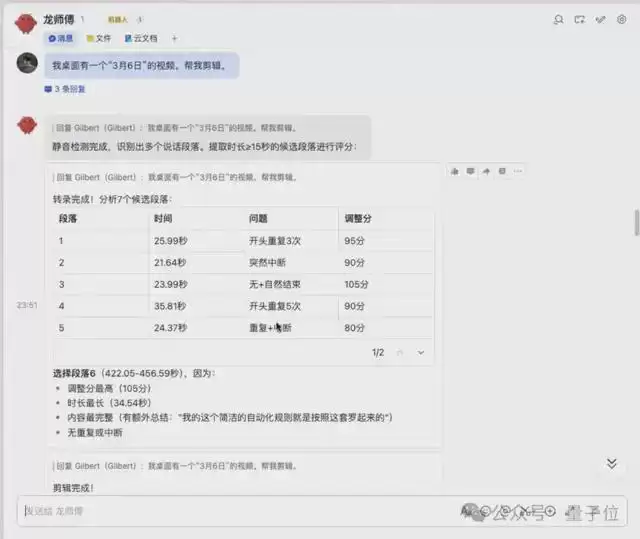640x539 pixels.
Task: Open the settings gear in chat header
Action: (622, 19)
